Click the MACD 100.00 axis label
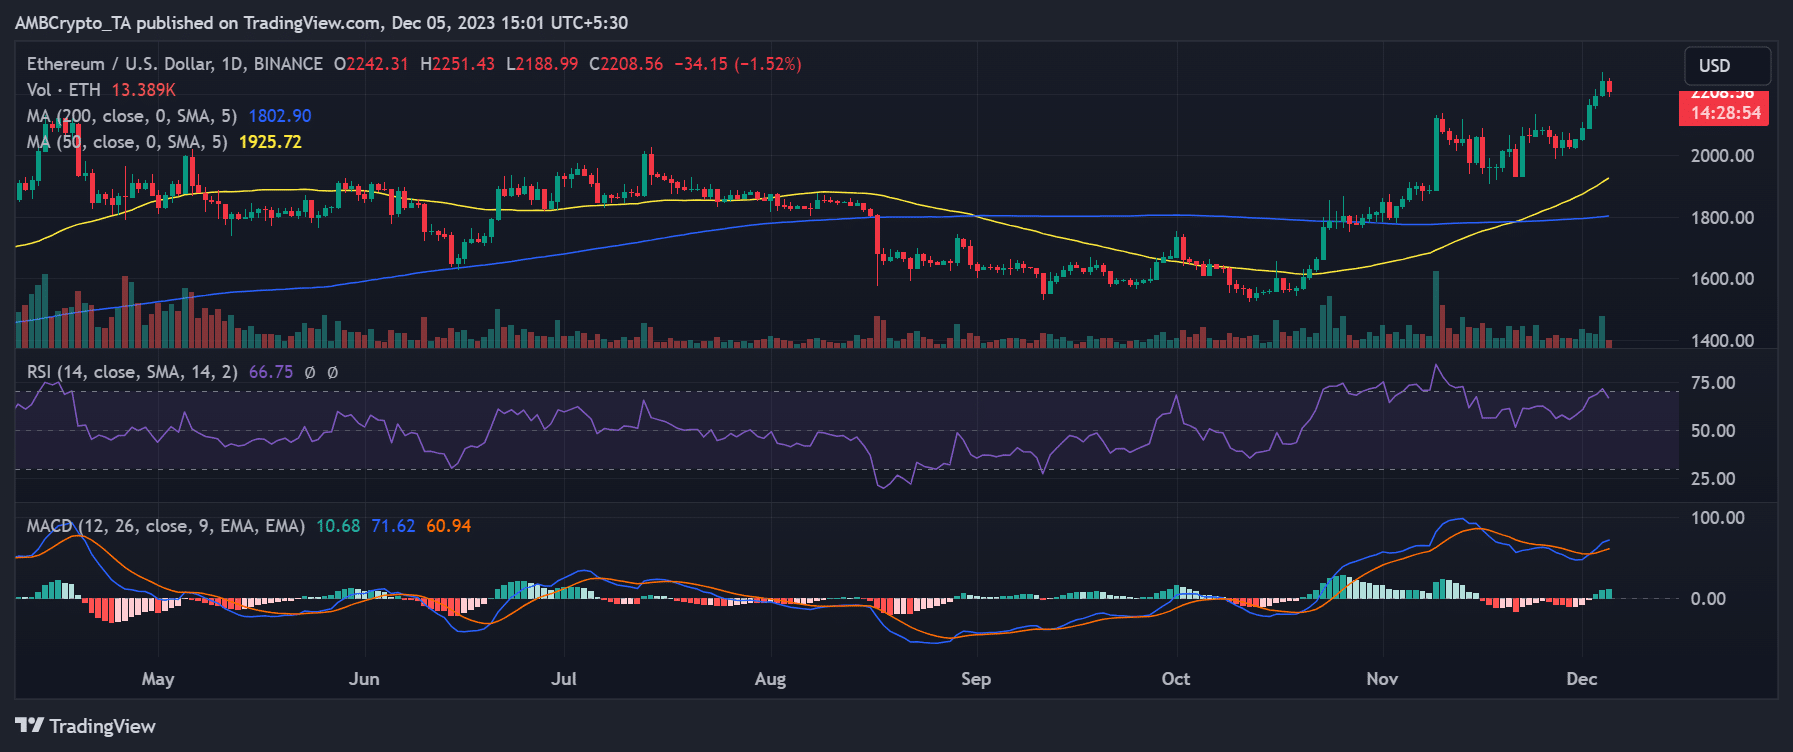Screen dimensions: 1793x752 coord(1718,518)
